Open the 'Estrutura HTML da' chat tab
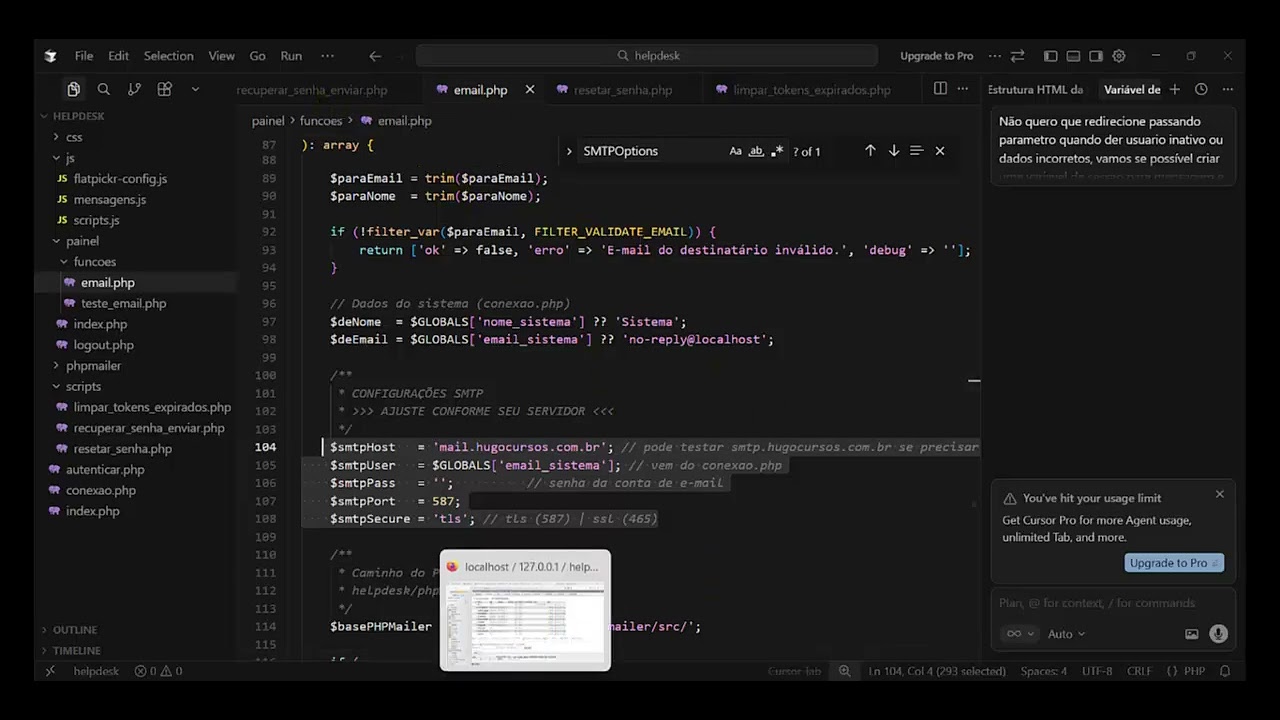Image resolution: width=1280 pixels, height=720 pixels. click(x=1035, y=90)
